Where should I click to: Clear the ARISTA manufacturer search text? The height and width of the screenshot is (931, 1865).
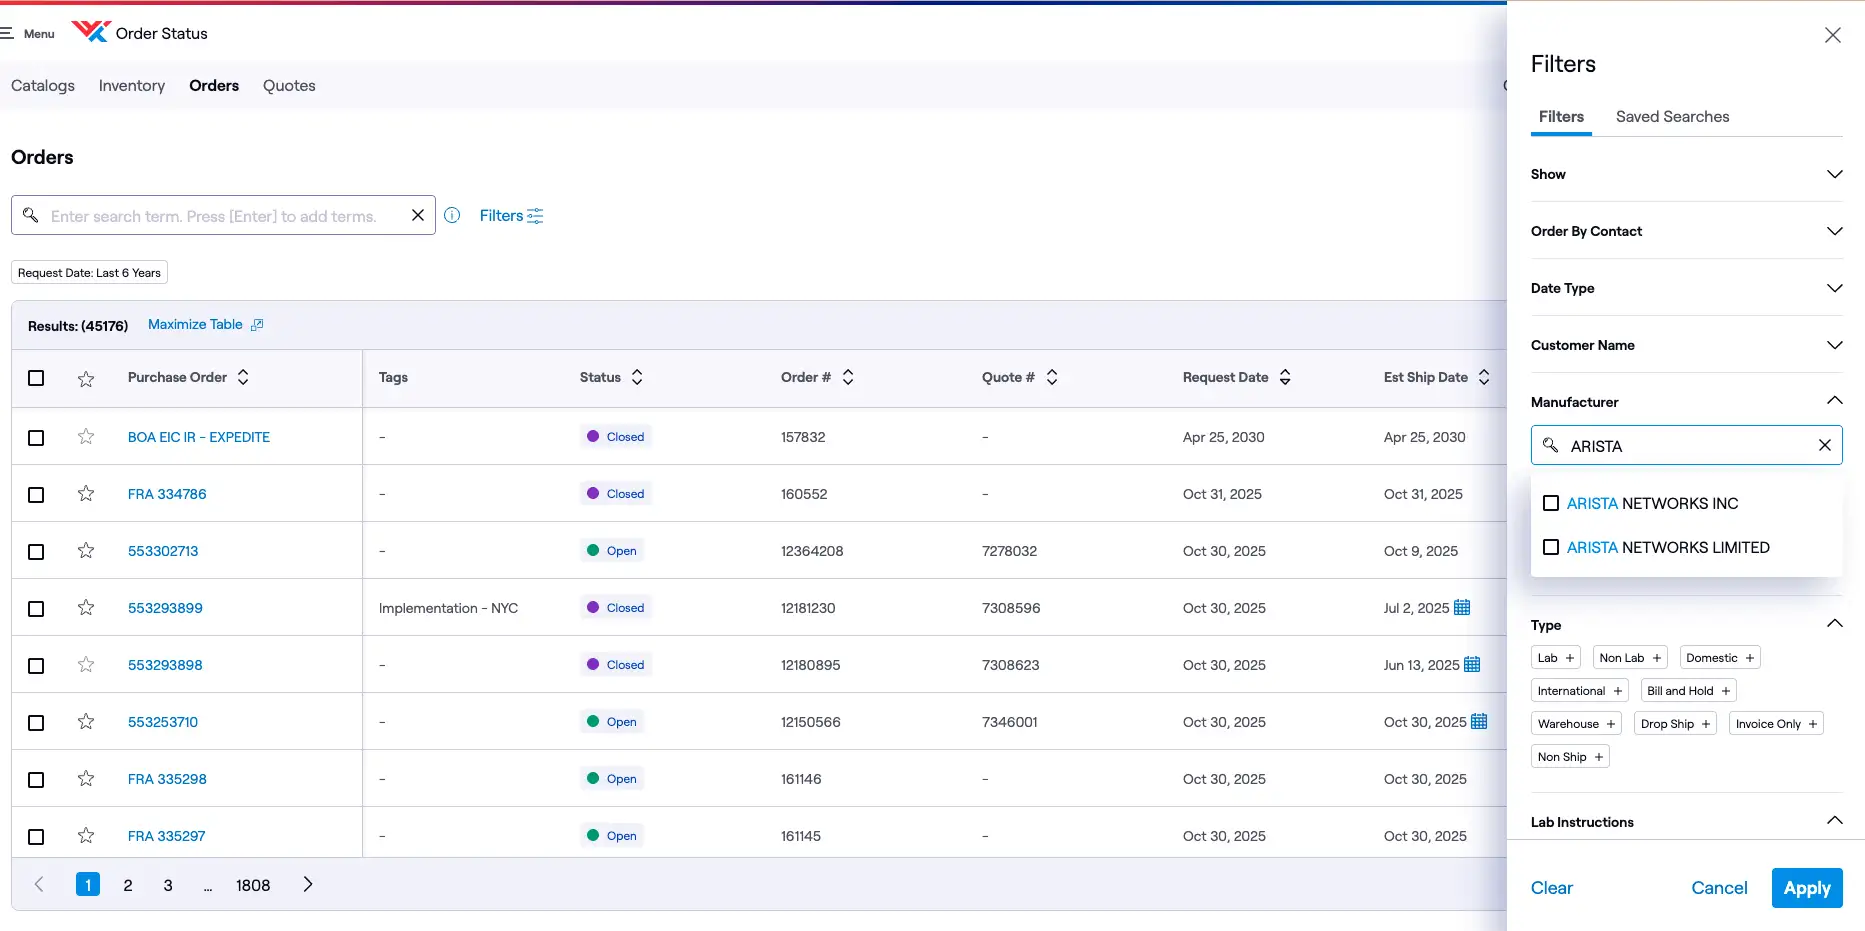point(1824,446)
